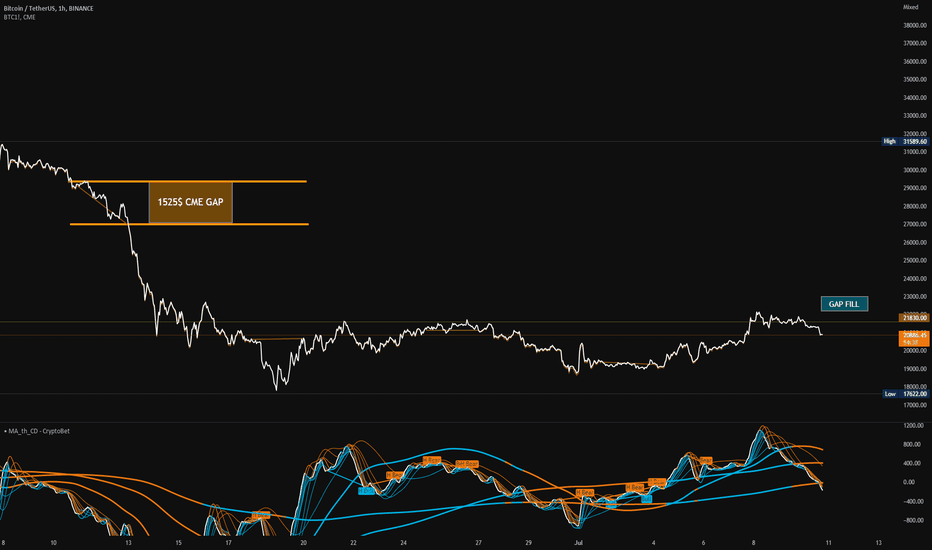The height and width of the screenshot is (550, 932).
Task: Click the 17000.00 price axis label
Action: point(915,406)
